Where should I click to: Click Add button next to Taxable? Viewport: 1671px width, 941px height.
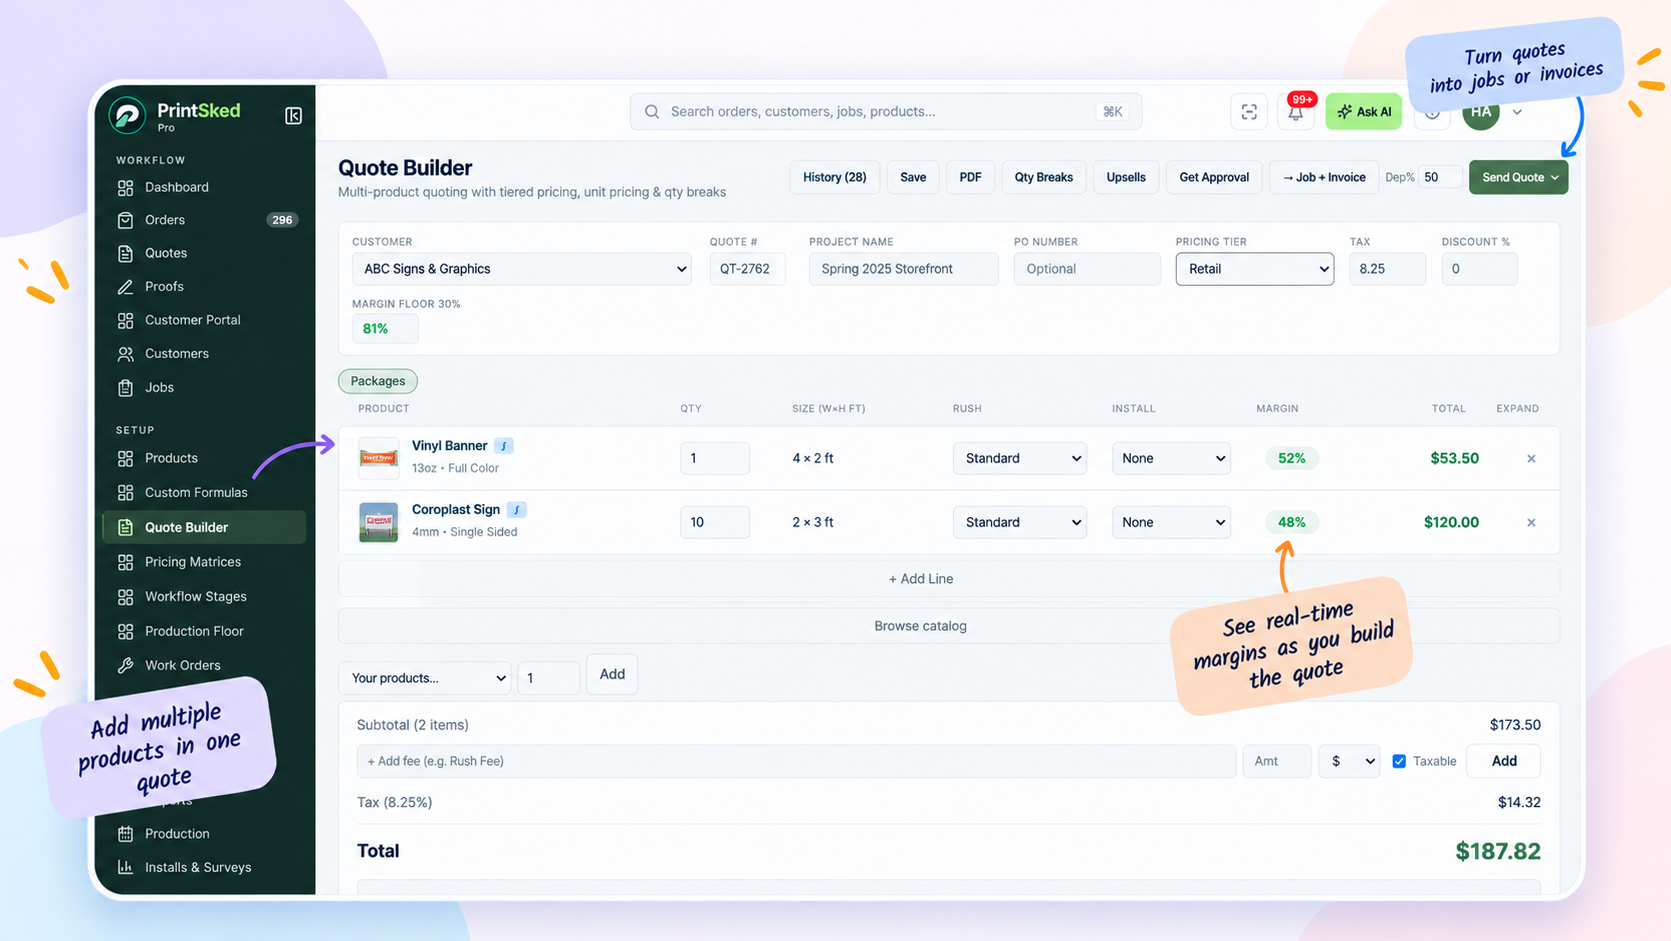(1503, 762)
